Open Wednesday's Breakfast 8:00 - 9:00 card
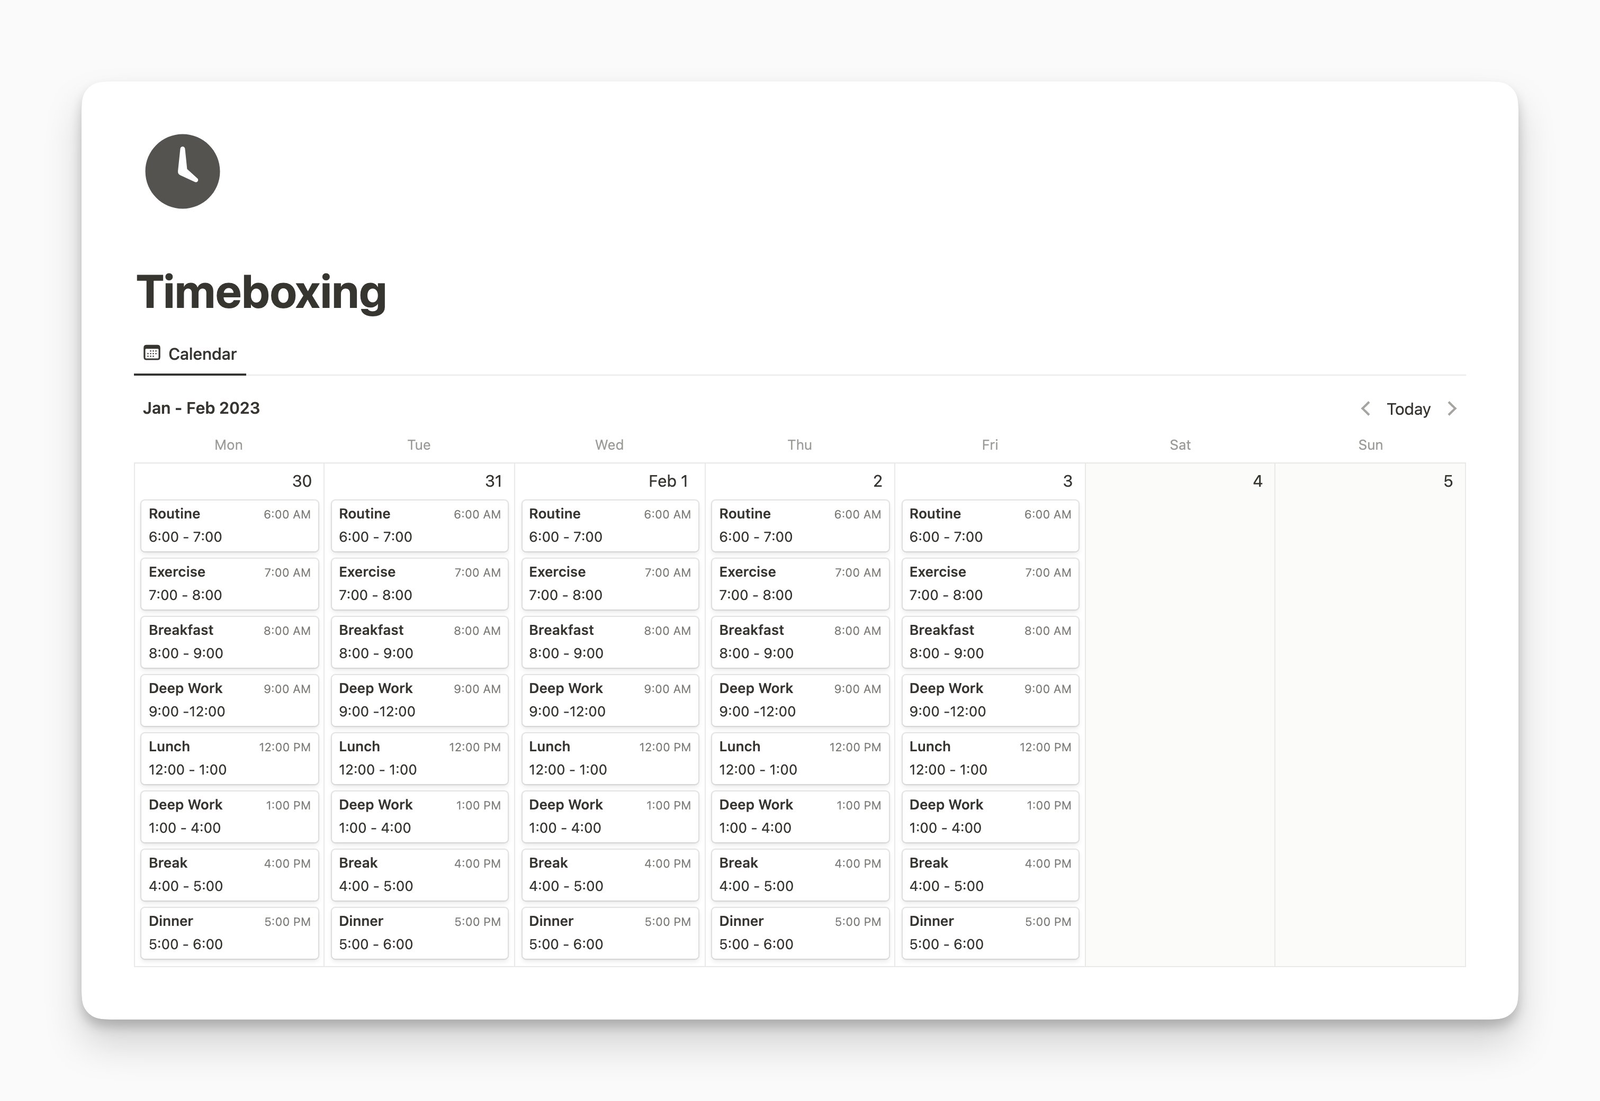The width and height of the screenshot is (1600, 1101). coord(609,641)
